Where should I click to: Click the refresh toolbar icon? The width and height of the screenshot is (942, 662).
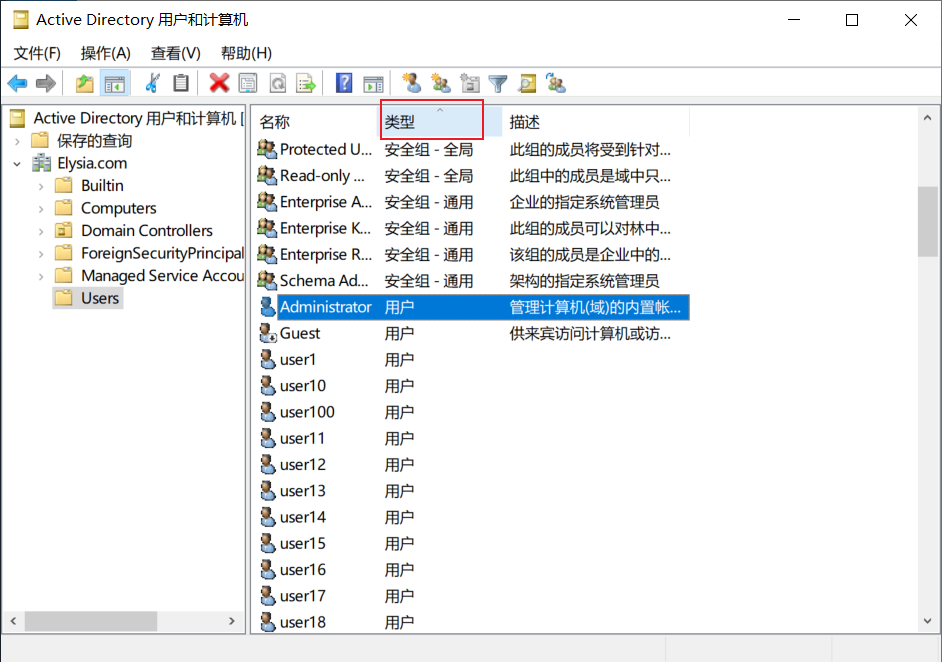278,83
